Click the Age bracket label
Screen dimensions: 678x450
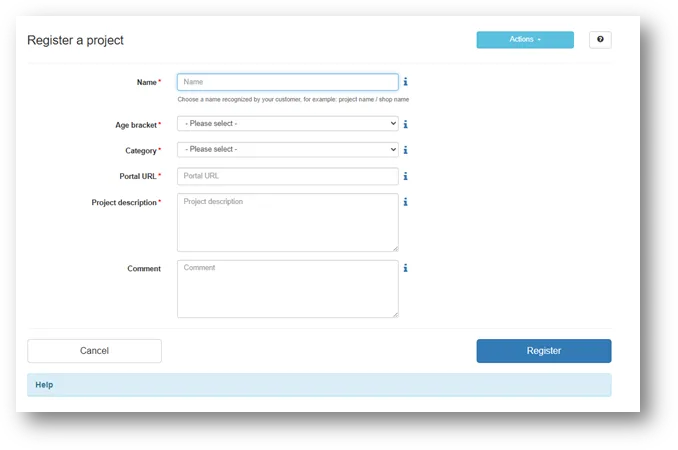click(136, 125)
